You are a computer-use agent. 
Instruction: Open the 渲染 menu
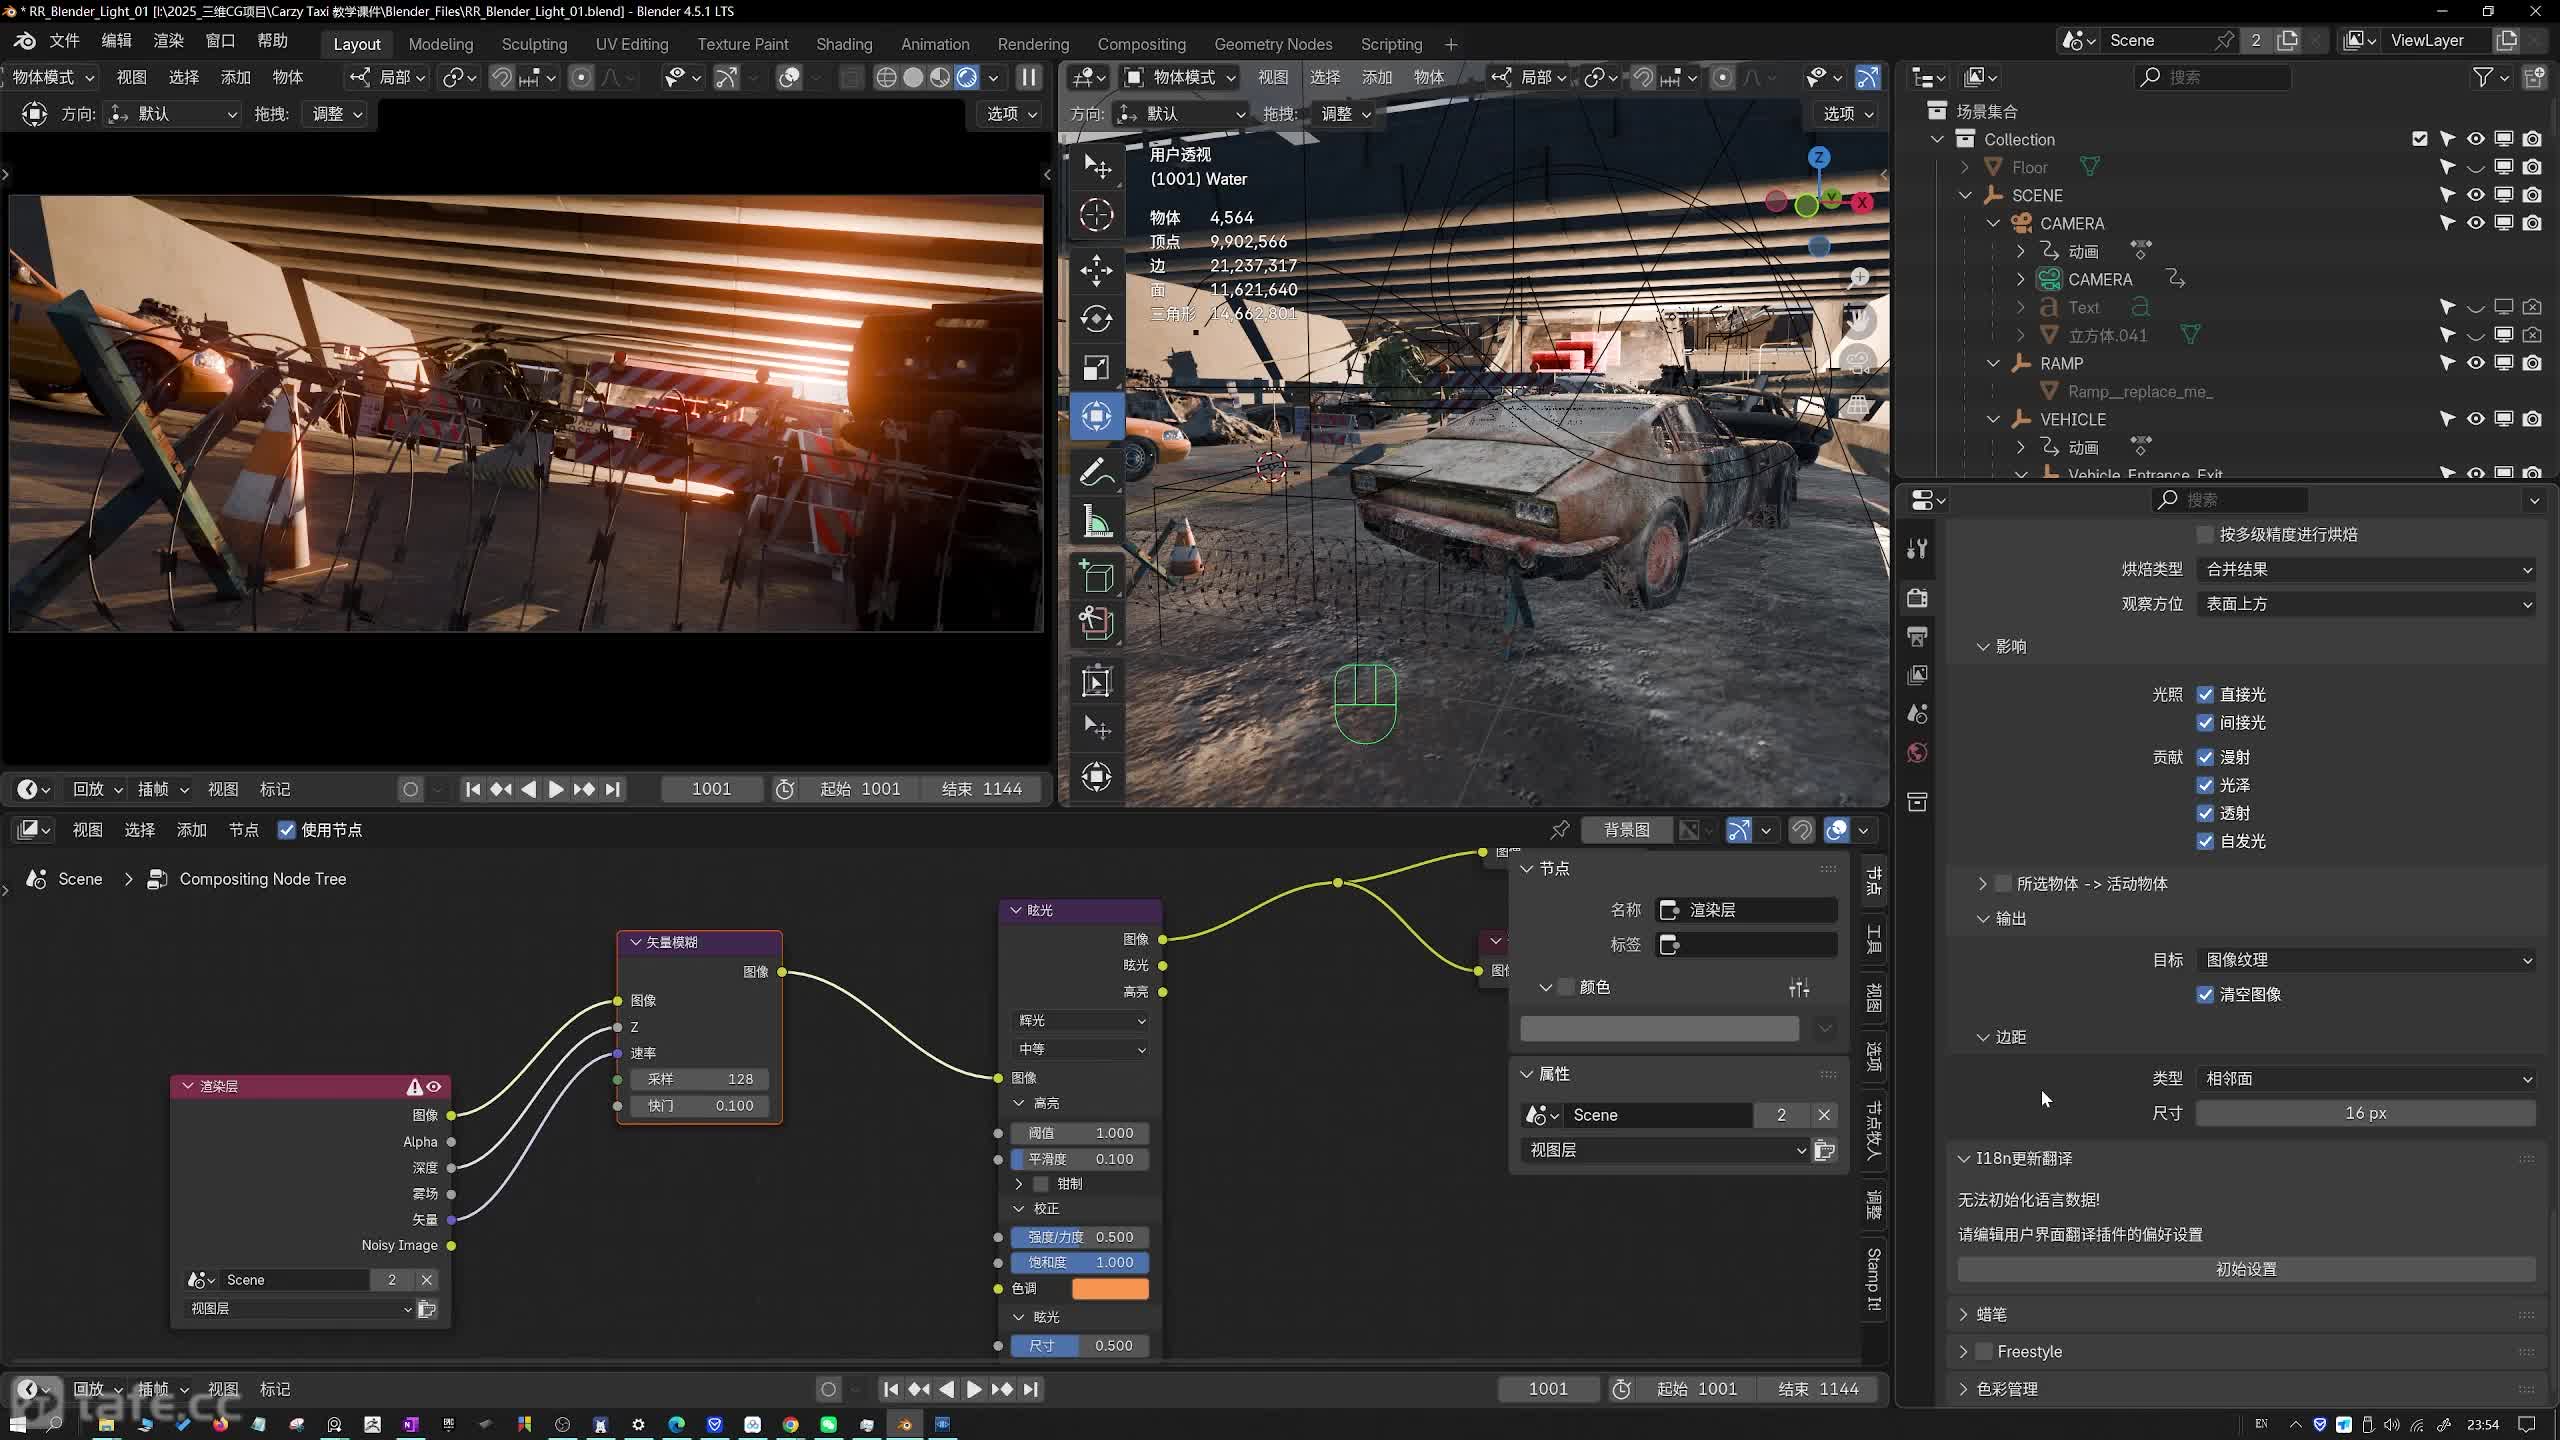[168, 41]
